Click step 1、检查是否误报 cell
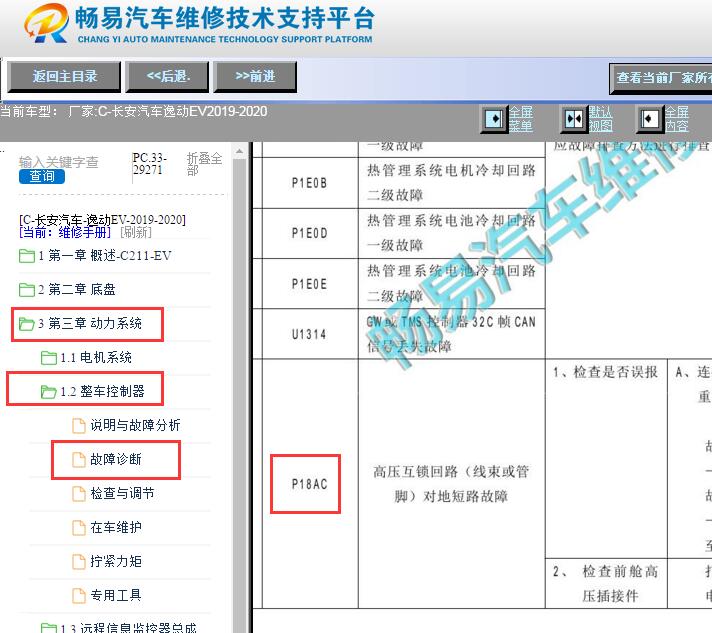This screenshot has width=712, height=633. click(606, 459)
